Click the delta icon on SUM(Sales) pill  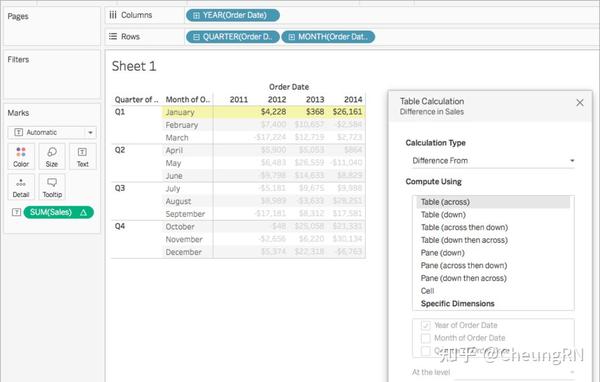(83, 212)
